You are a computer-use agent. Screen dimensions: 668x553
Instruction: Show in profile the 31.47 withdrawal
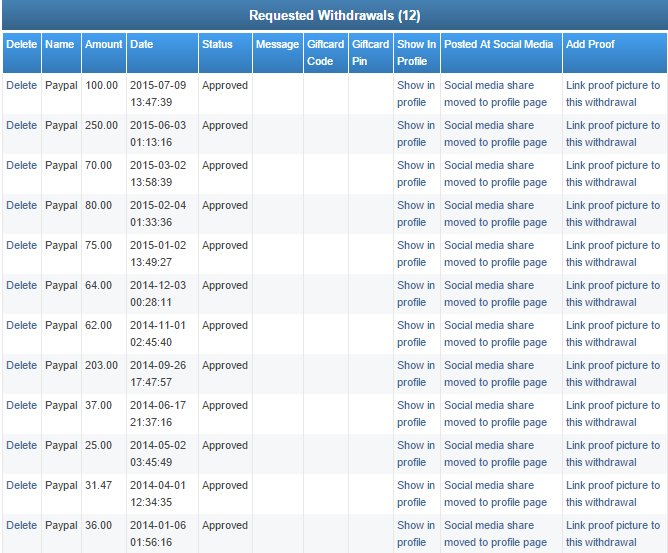[x=416, y=494]
